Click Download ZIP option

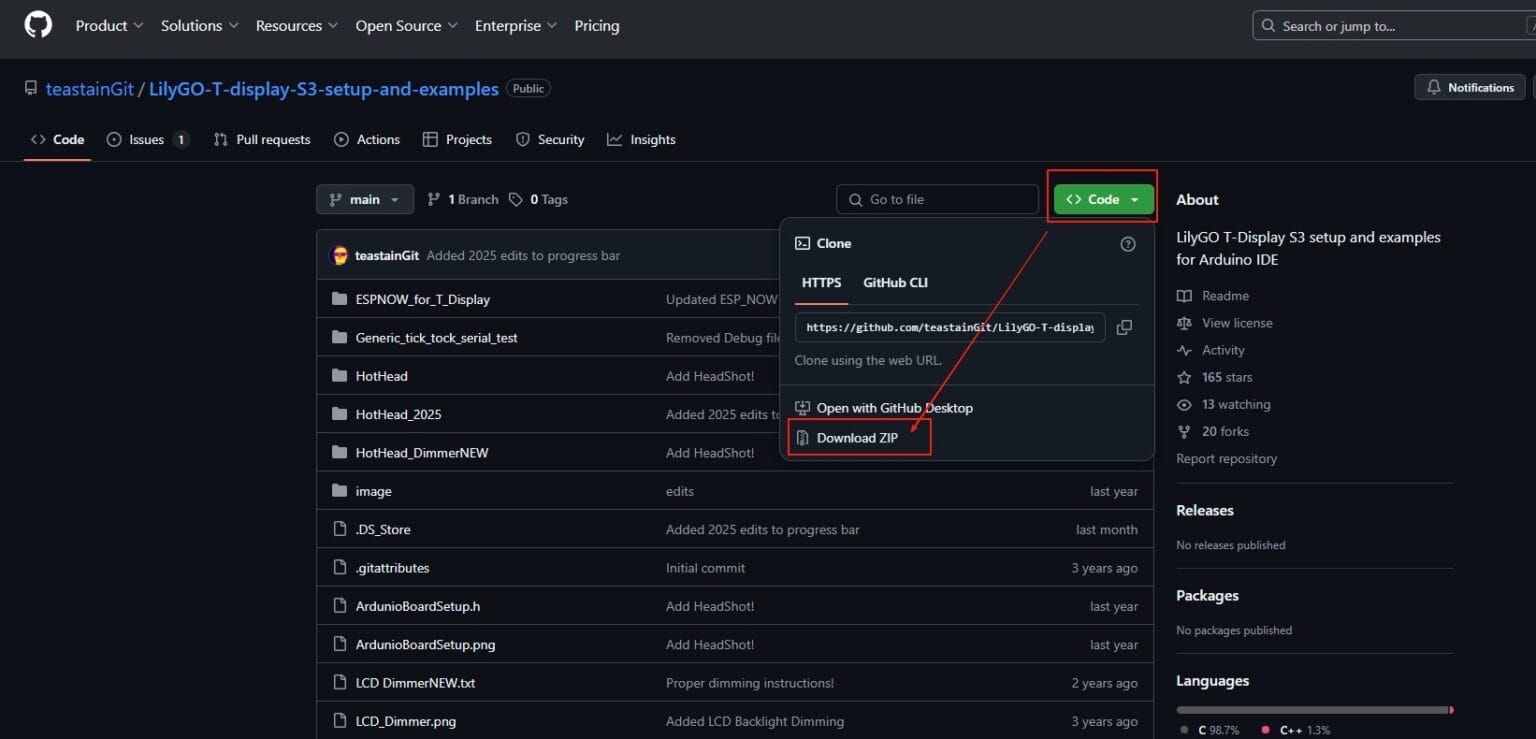click(x=857, y=438)
